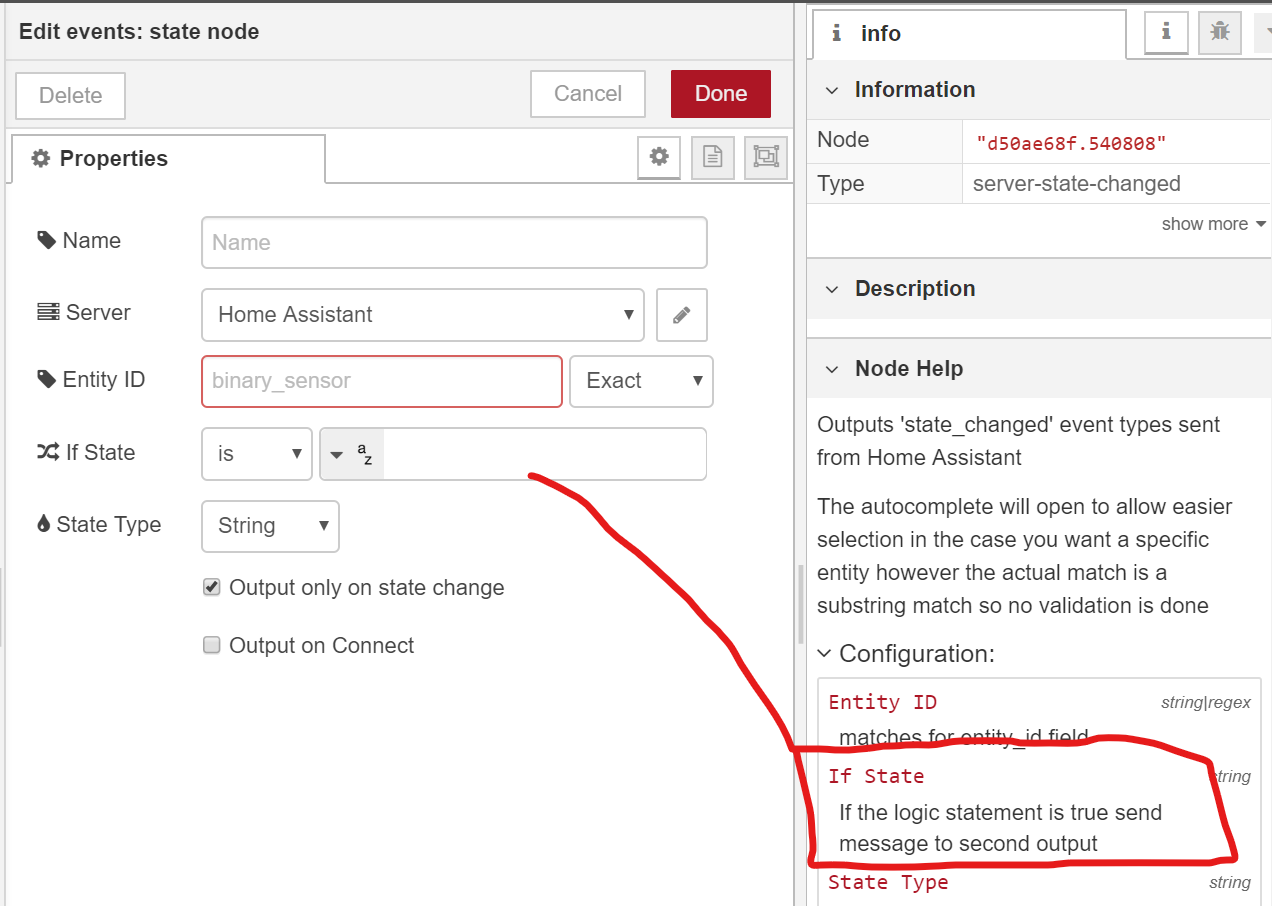Image resolution: width=1272 pixels, height=906 pixels.
Task: Click the Delete button
Action: pyautogui.click(x=69, y=95)
